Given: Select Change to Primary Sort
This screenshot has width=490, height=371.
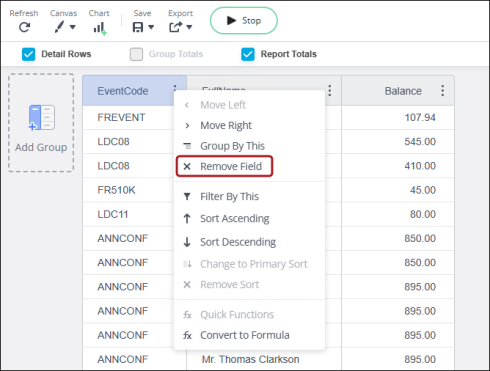Looking at the screenshot, I should tap(249, 264).
